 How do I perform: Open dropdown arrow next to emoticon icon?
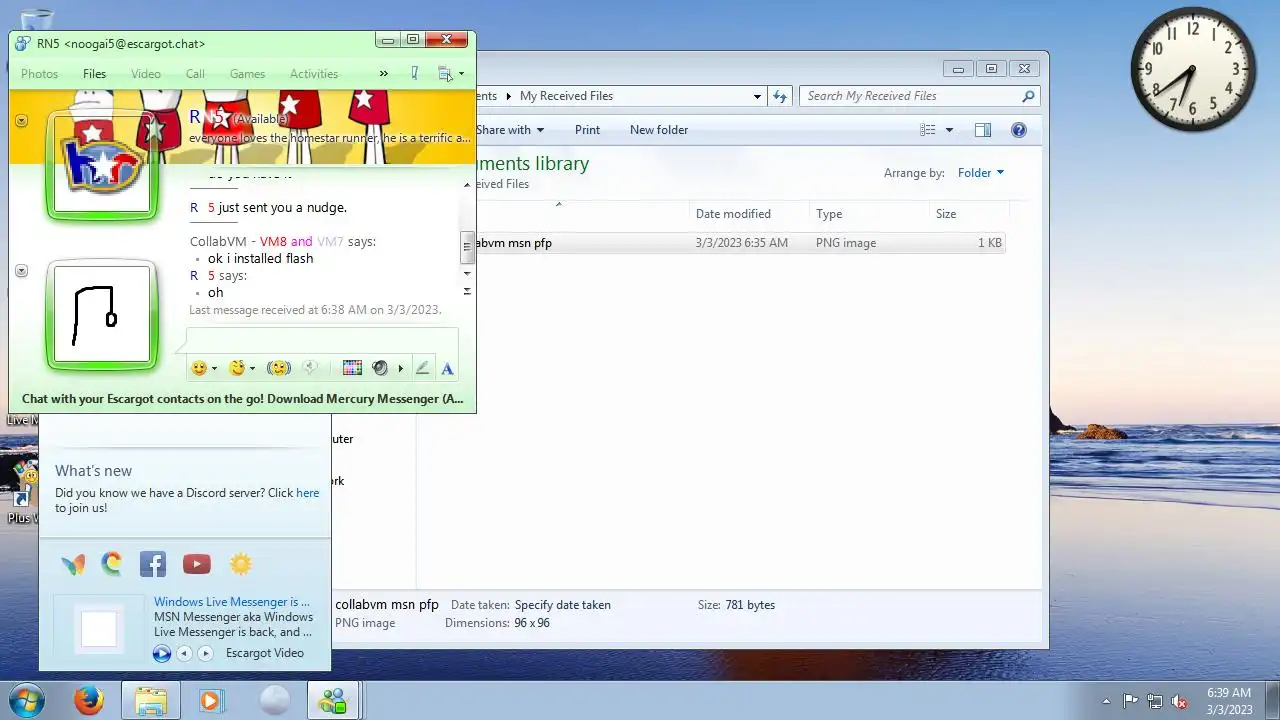click(214, 369)
